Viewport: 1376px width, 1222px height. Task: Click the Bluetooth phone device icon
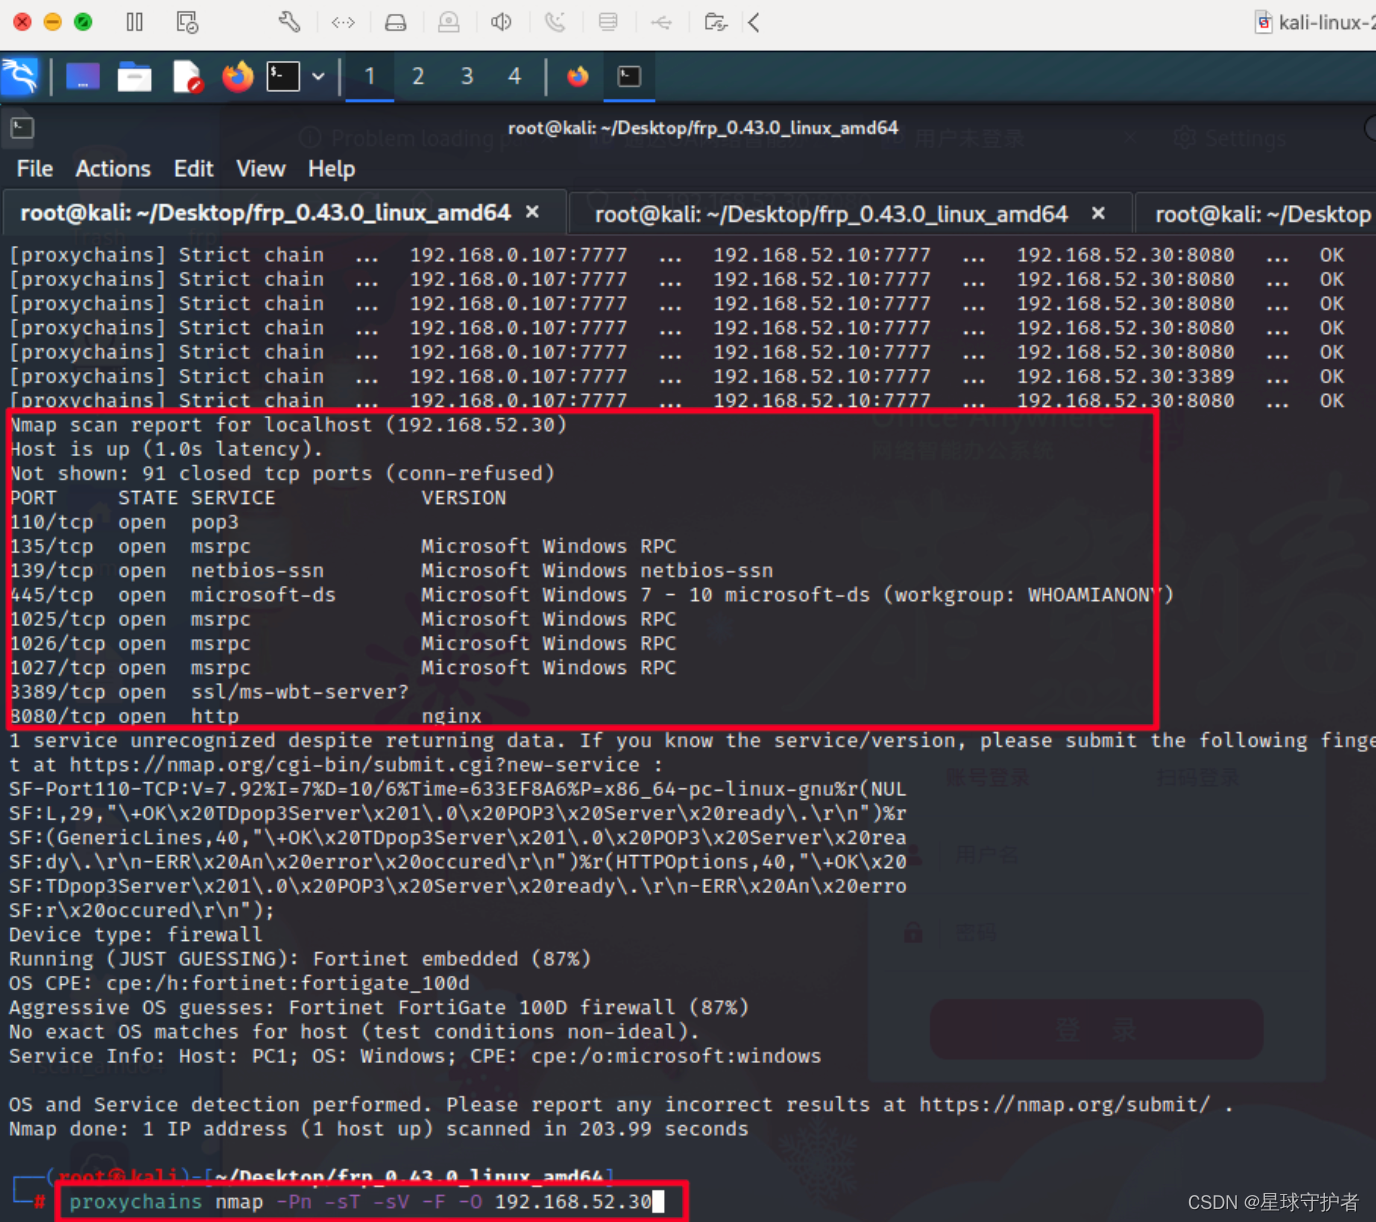[555, 22]
